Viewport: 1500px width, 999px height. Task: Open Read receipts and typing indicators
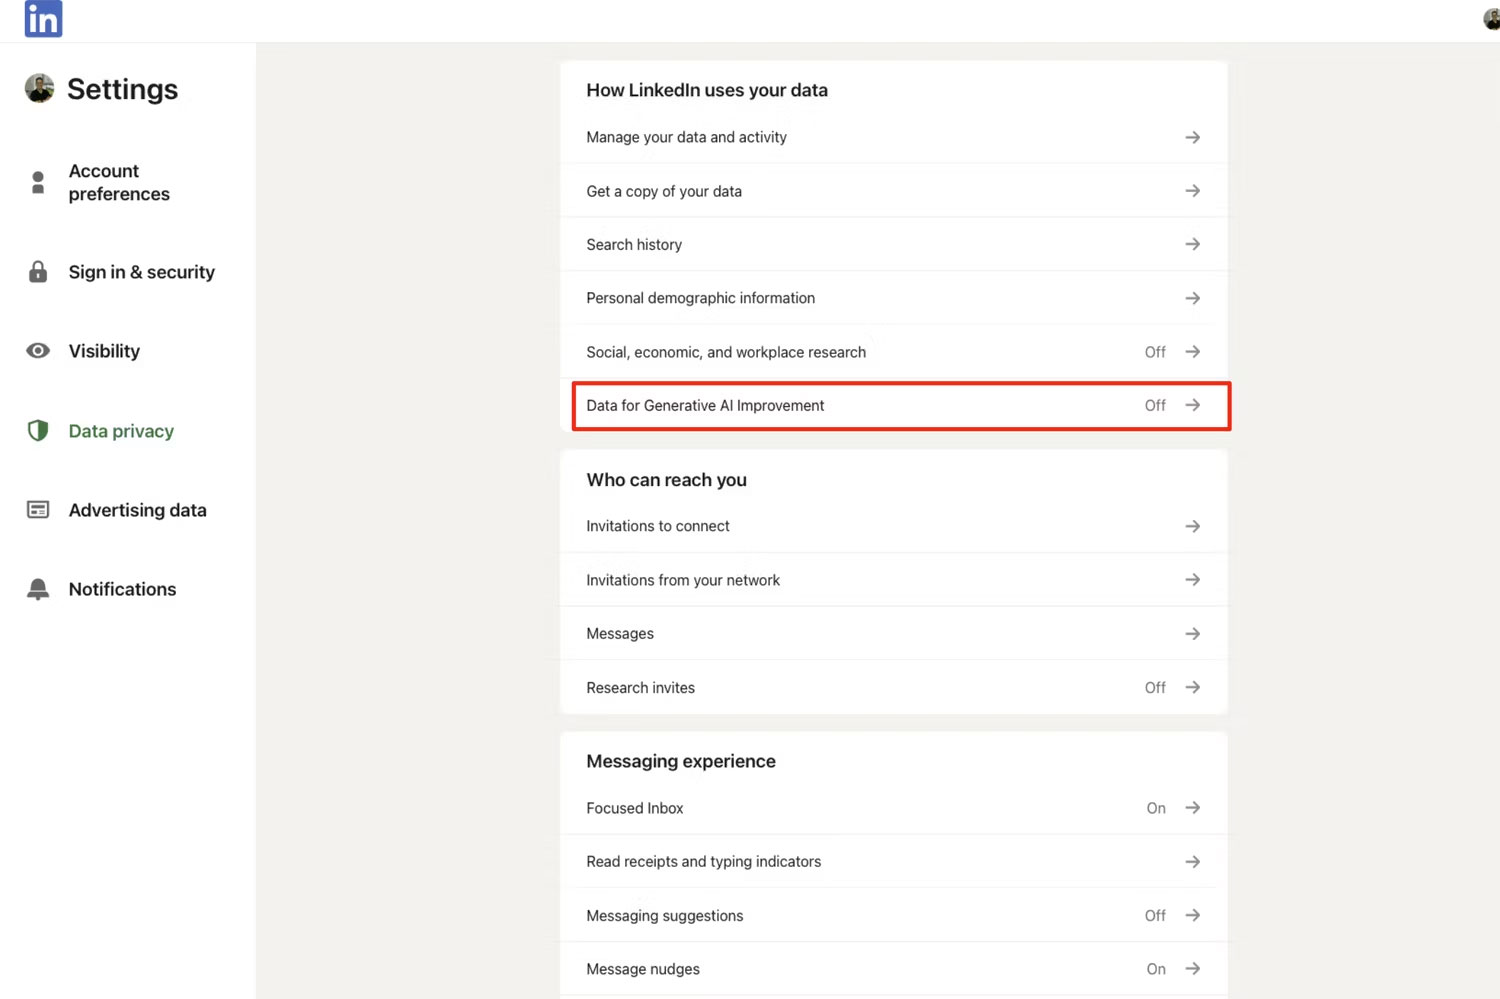point(893,862)
